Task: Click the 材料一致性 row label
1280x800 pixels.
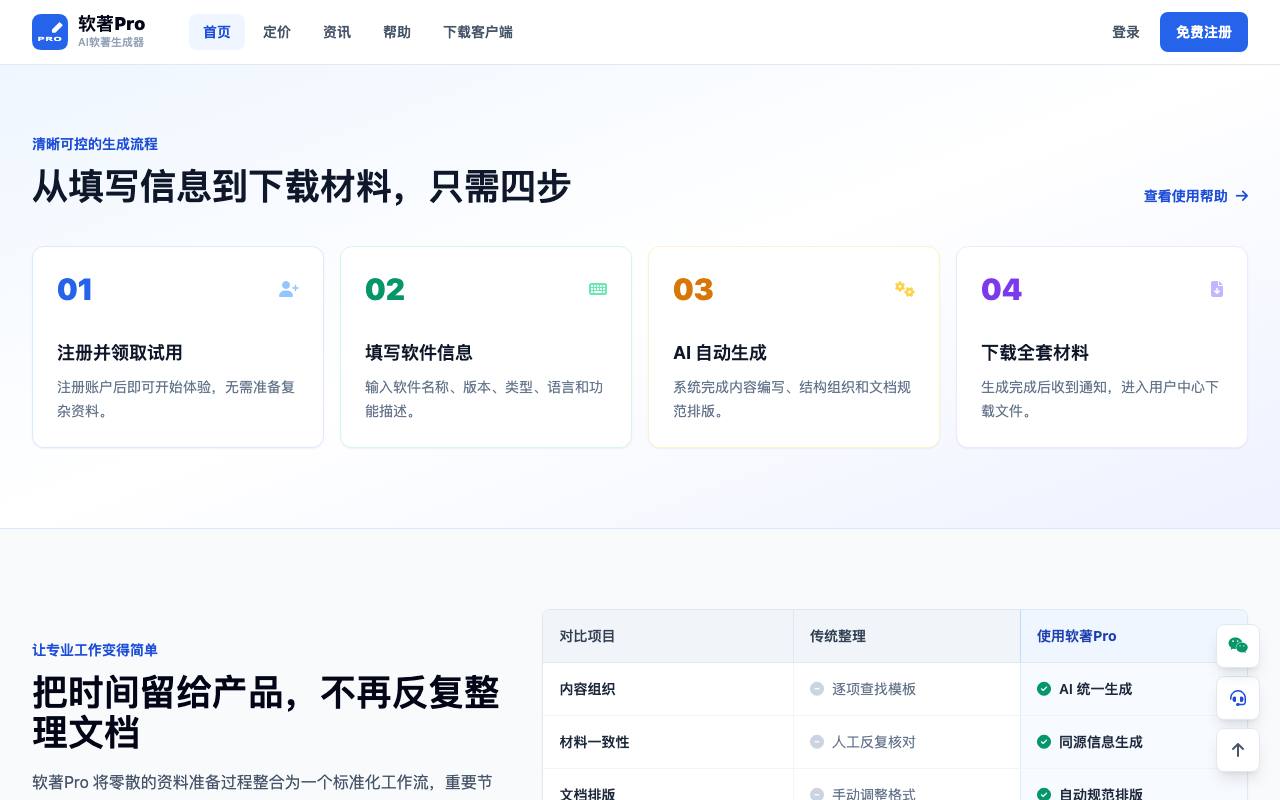Action: [x=595, y=742]
